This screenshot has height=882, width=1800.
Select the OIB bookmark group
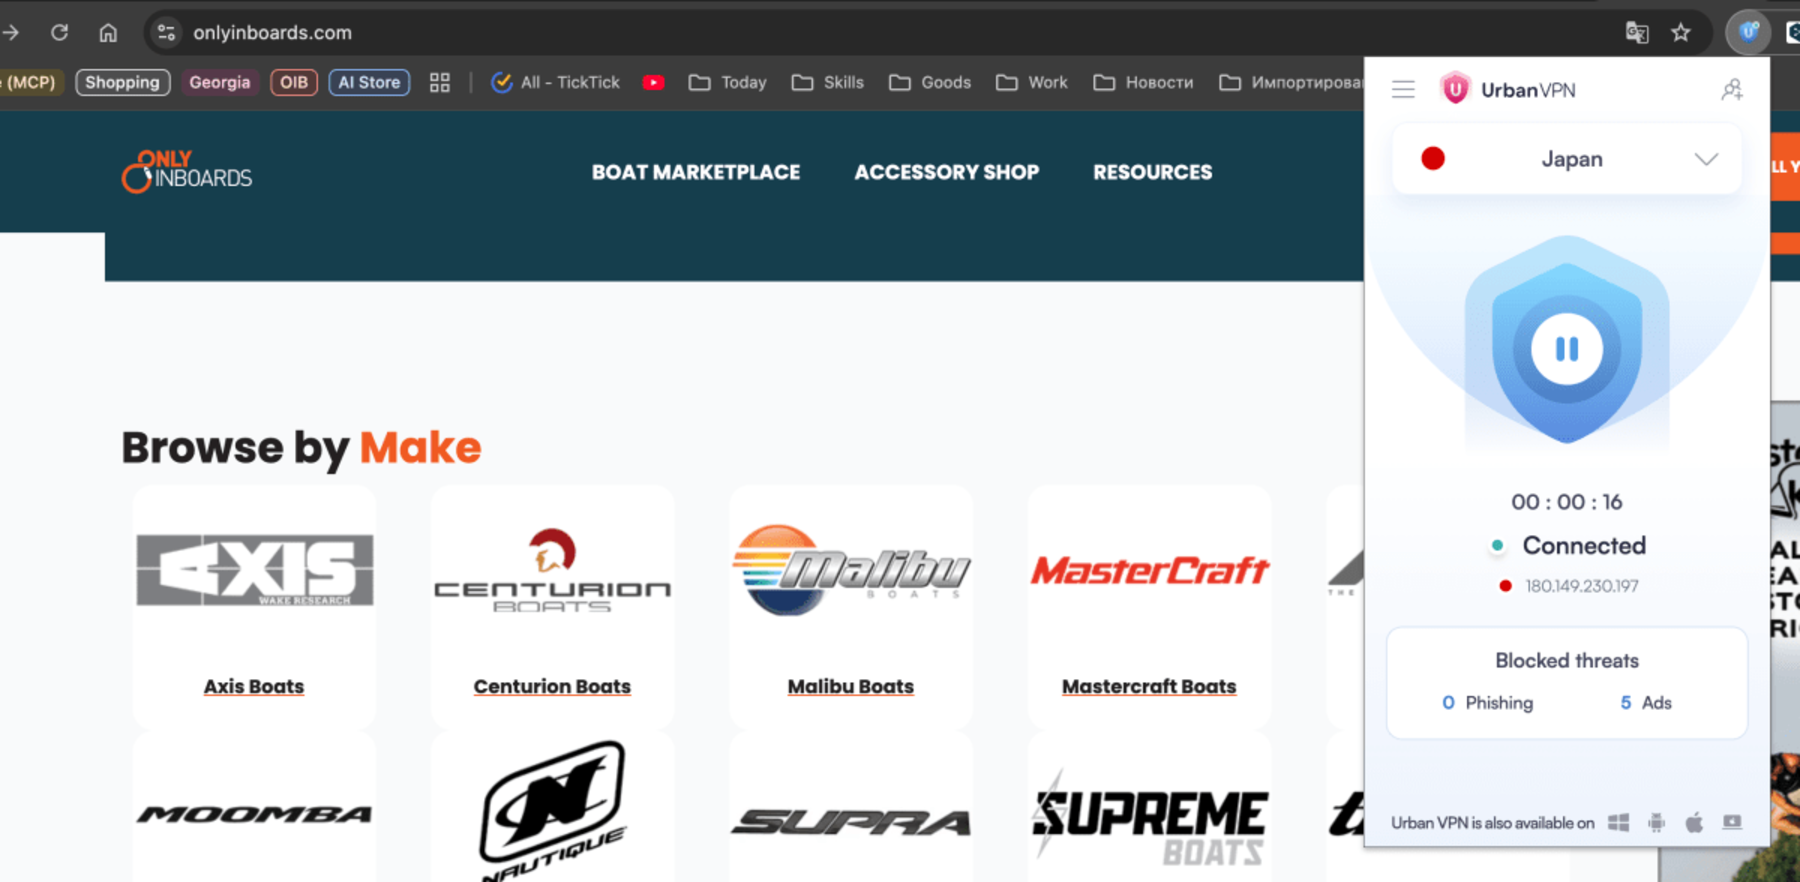pyautogui.click(x=294, y=83)
